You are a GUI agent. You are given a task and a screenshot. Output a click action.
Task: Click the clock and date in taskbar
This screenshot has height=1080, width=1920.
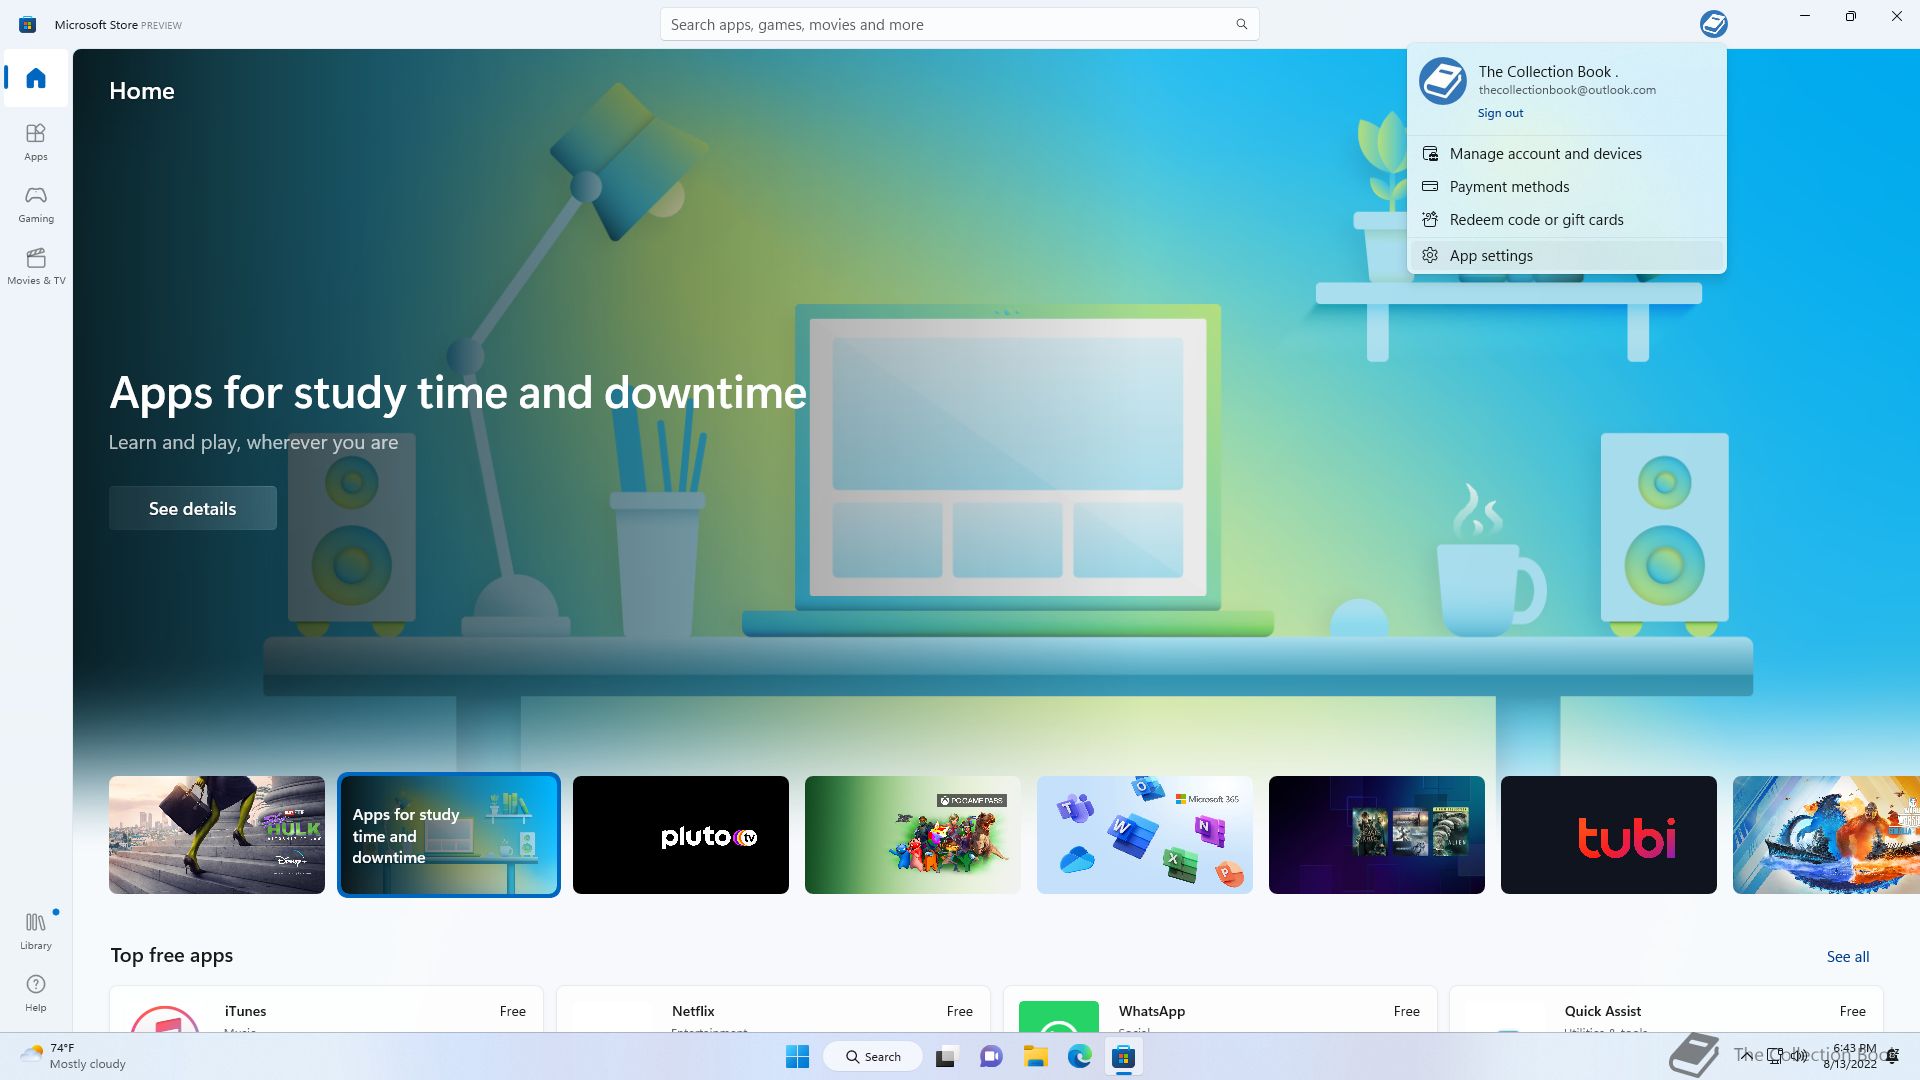point(1852,1056)
